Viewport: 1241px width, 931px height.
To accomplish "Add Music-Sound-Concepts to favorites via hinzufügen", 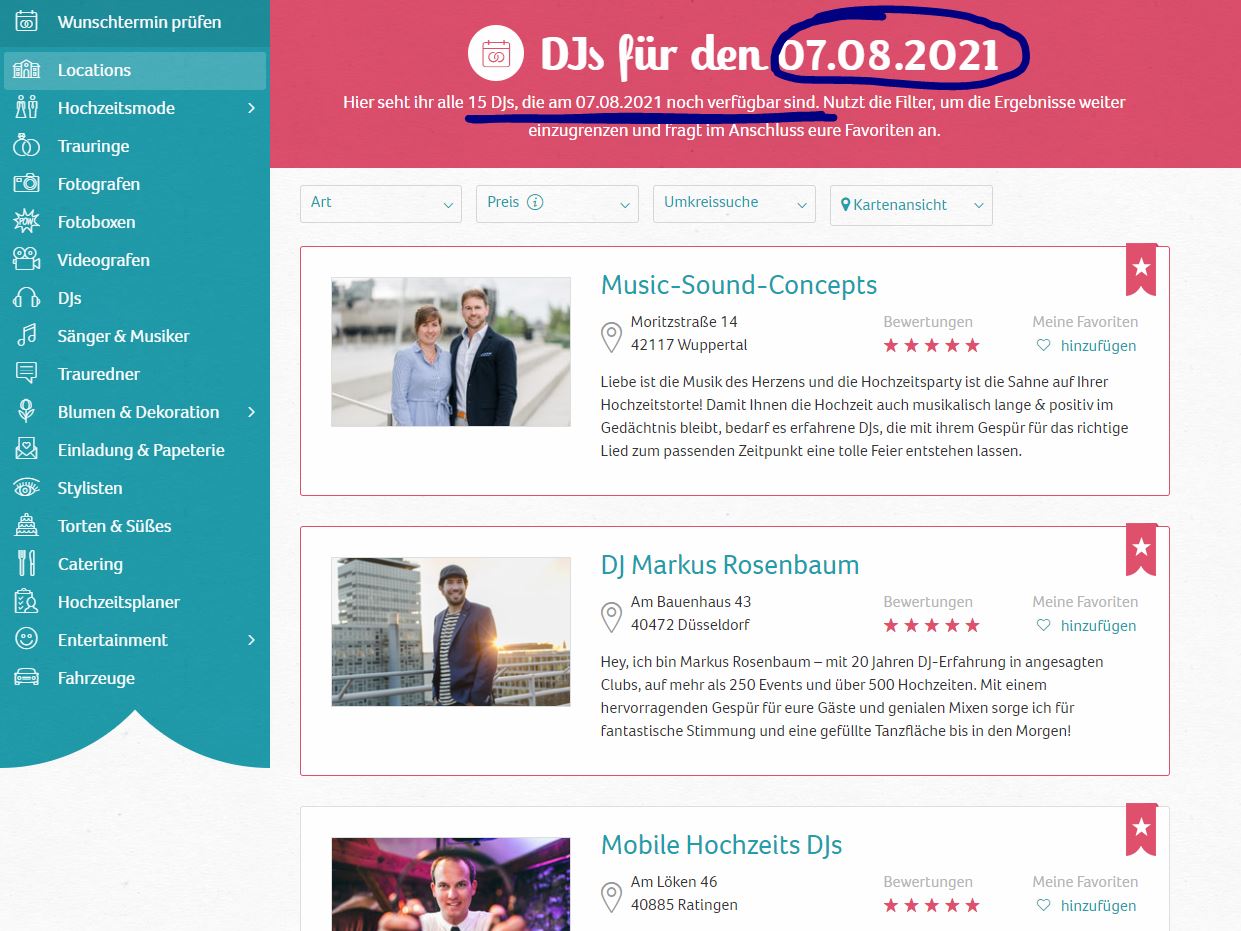I will click(1097, 346).
